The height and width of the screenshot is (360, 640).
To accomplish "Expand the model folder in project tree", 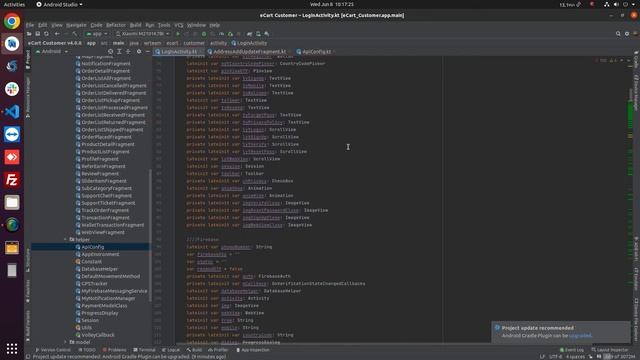I will pyautogui.click(x=65, y=342).
